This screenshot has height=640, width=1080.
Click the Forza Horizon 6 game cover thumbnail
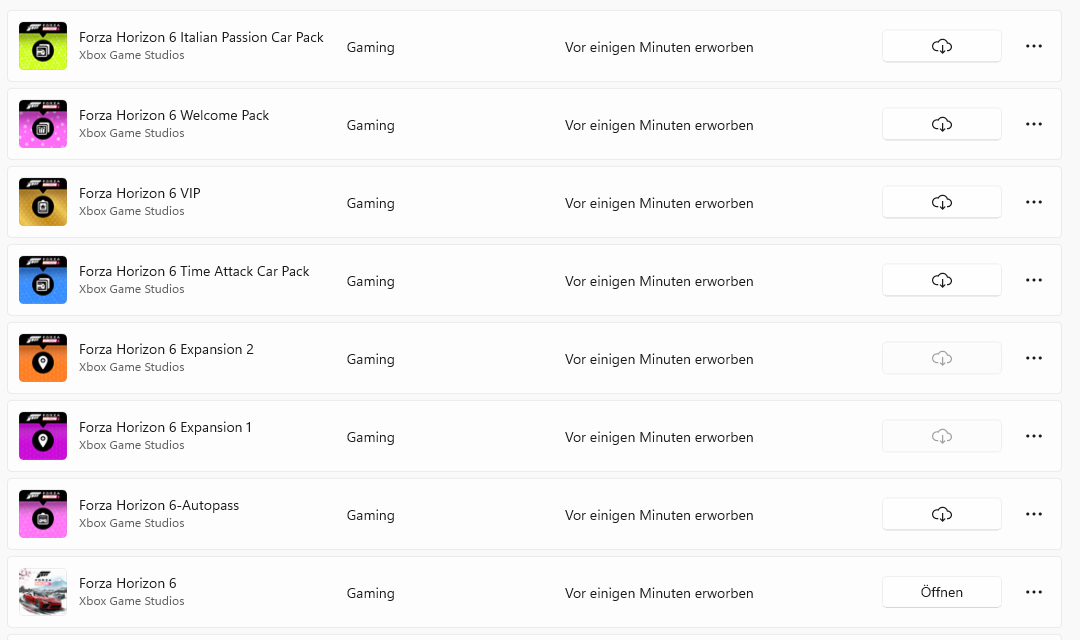point(43,592)
